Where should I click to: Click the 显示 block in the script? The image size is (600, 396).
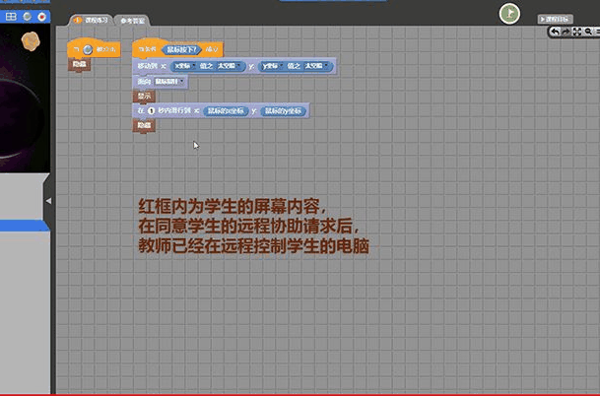click(x=144, y=96)
